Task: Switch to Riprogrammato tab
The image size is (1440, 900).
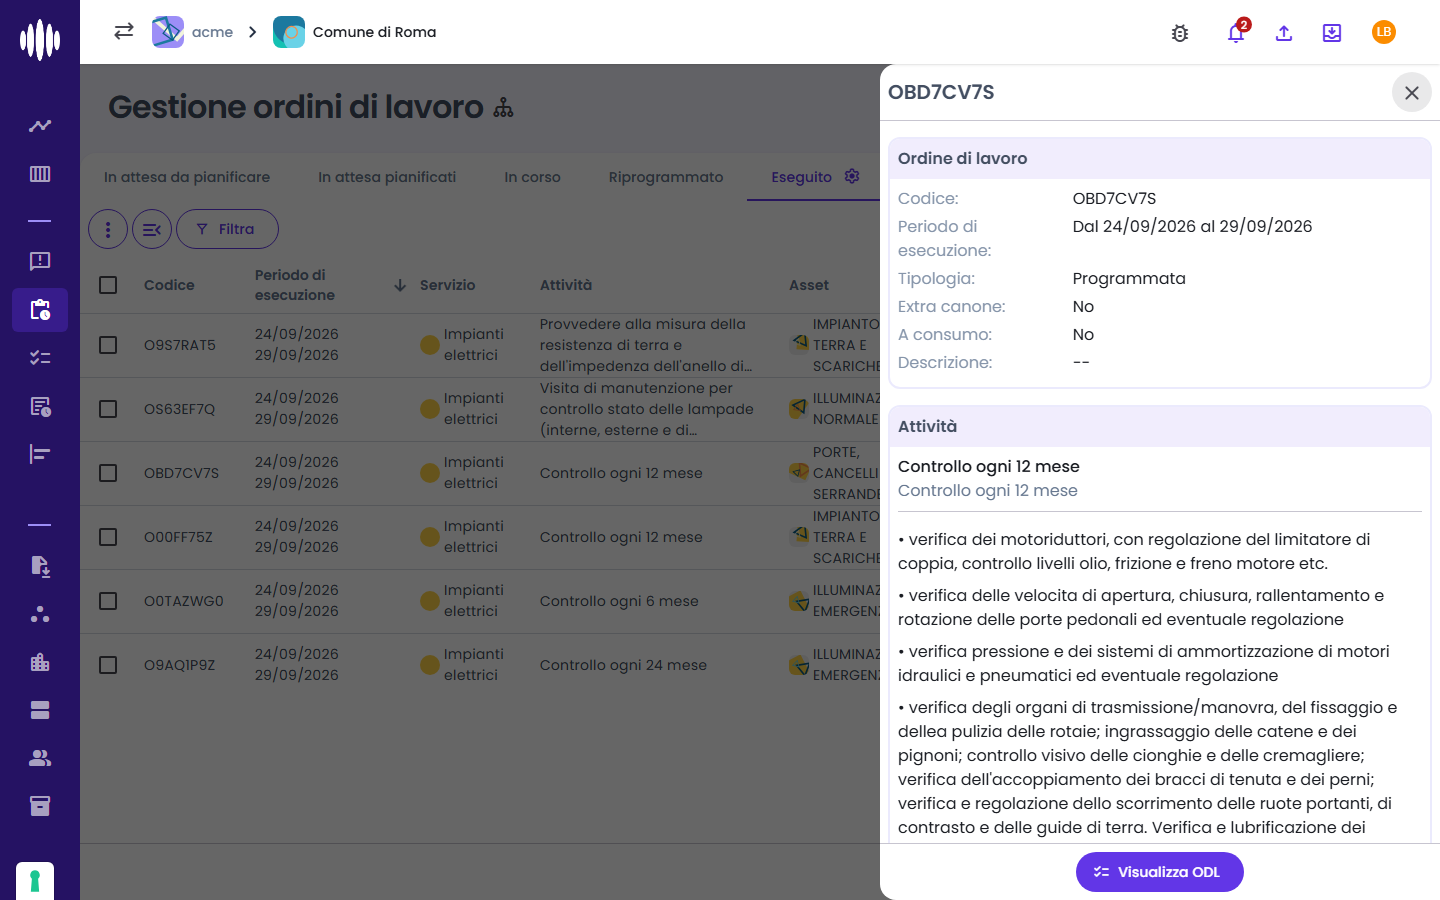Action: (666, 177)
